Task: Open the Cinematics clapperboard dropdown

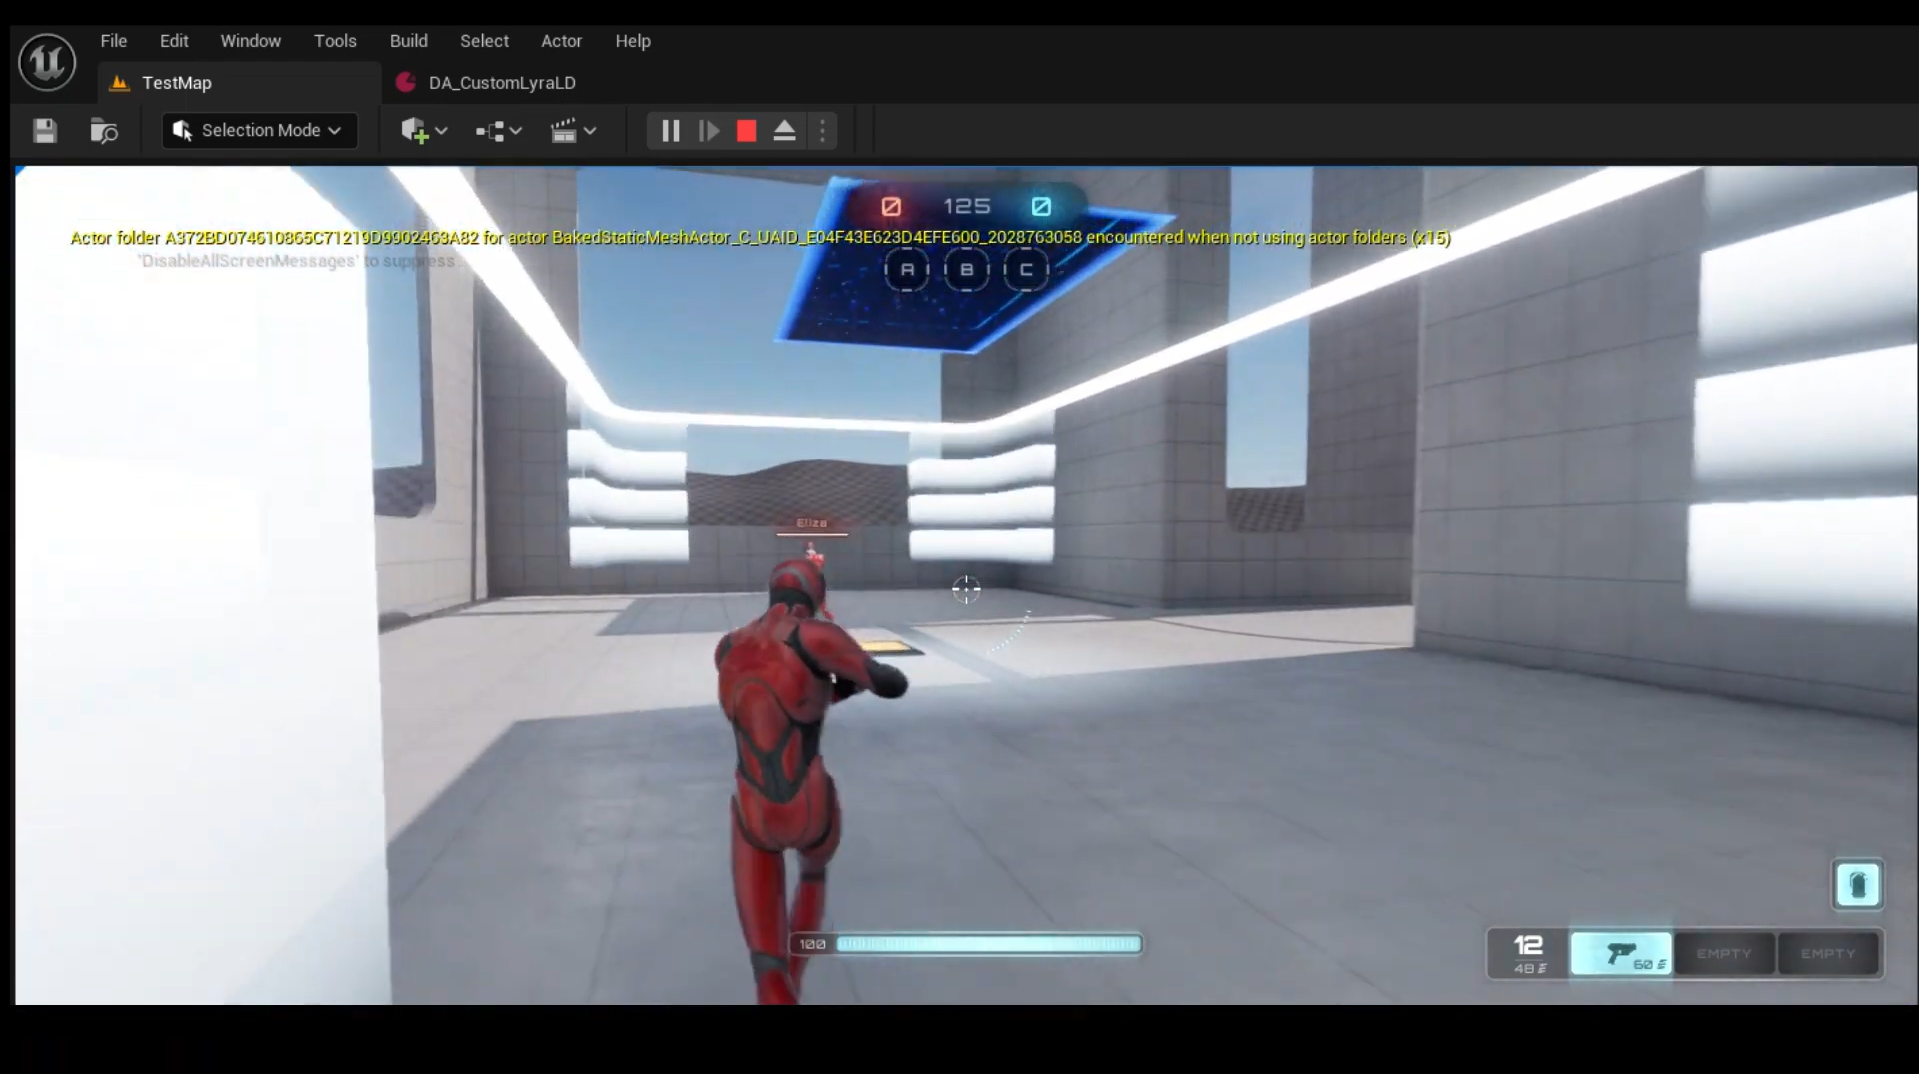Action: tap(574, 131)
